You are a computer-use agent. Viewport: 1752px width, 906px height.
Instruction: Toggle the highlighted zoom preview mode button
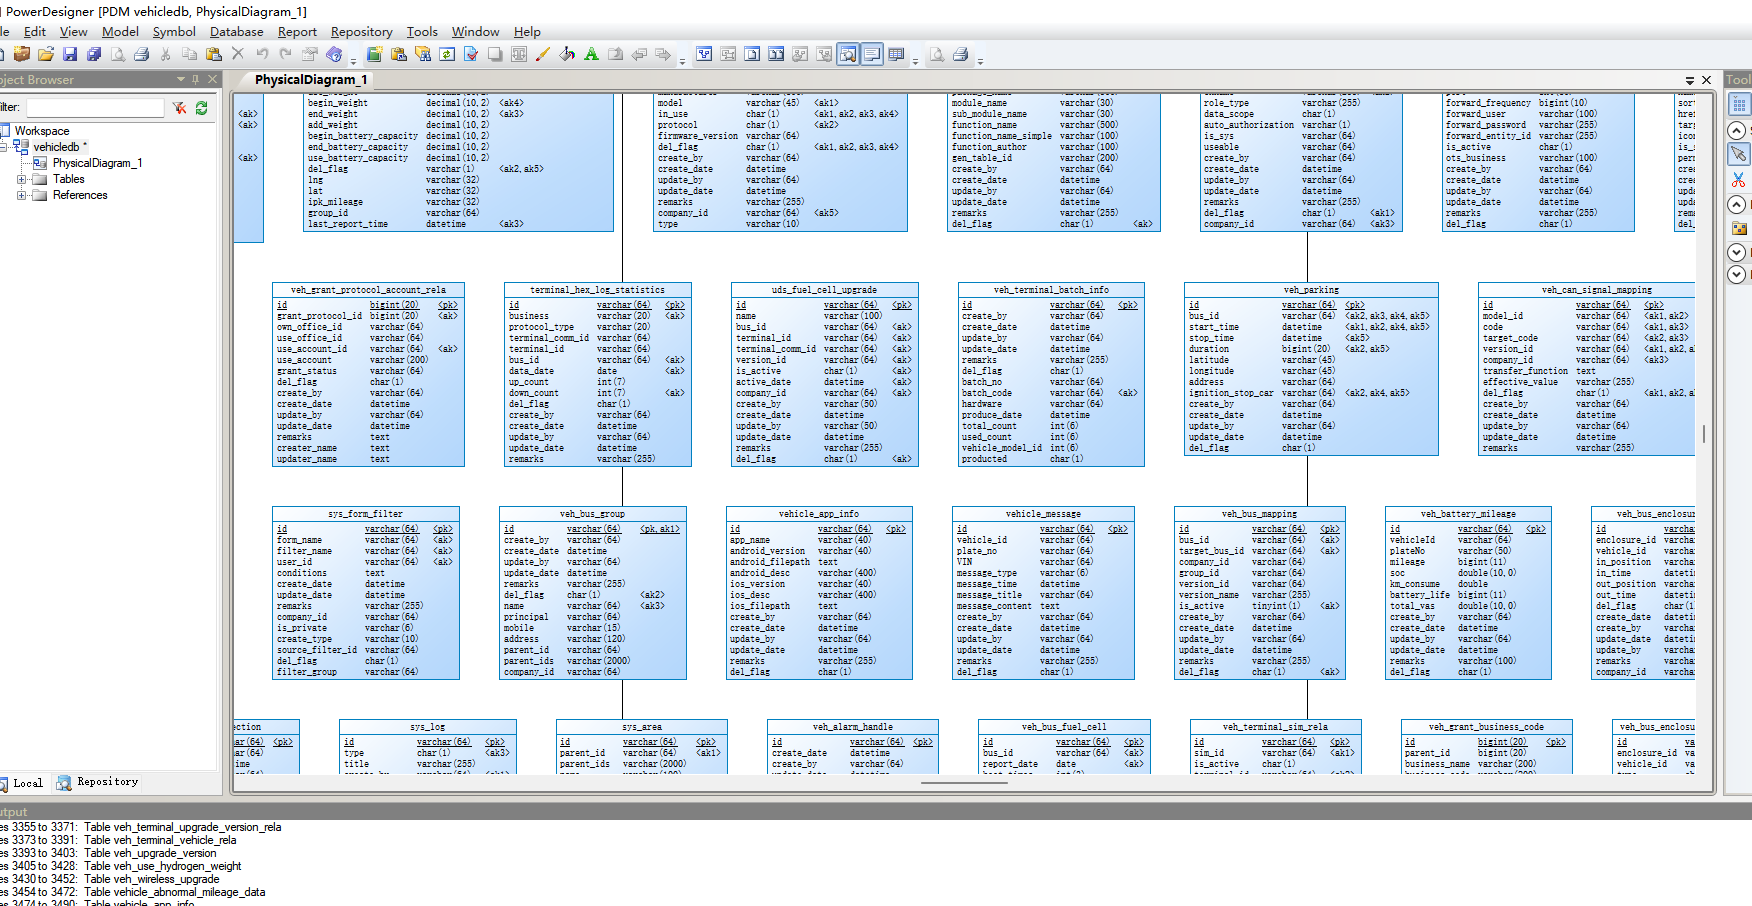(848, 54)
